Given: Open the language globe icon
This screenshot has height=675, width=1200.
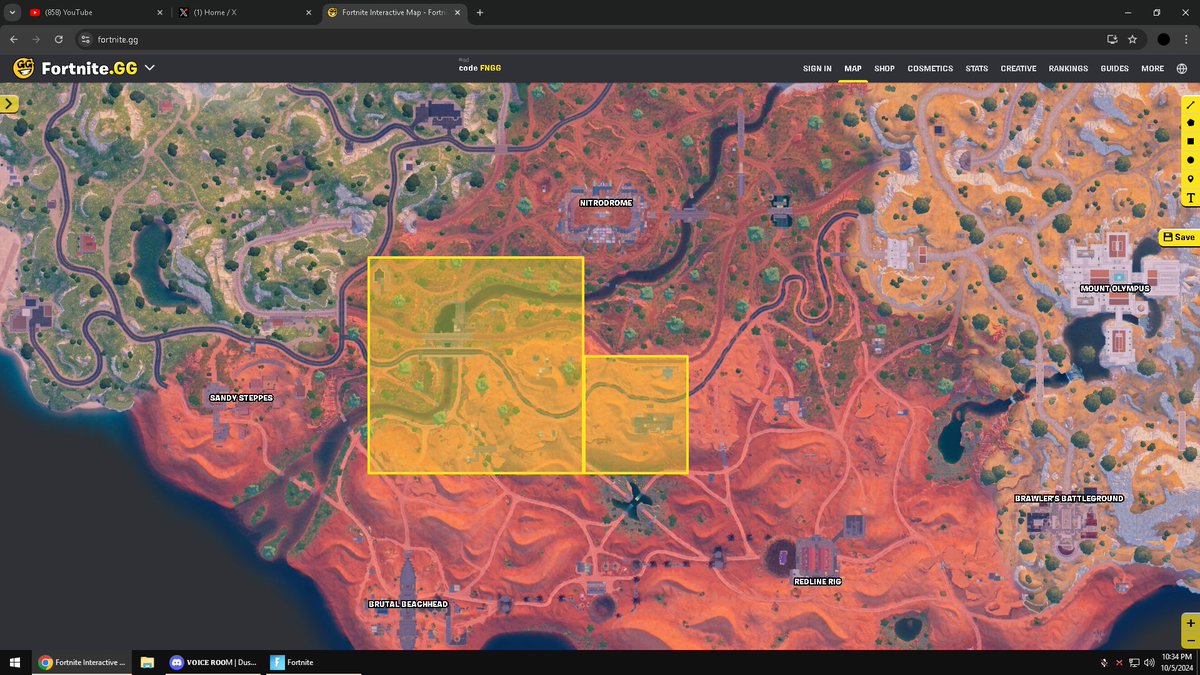Looking at the screenshot, I should (x=1182, y=68).
